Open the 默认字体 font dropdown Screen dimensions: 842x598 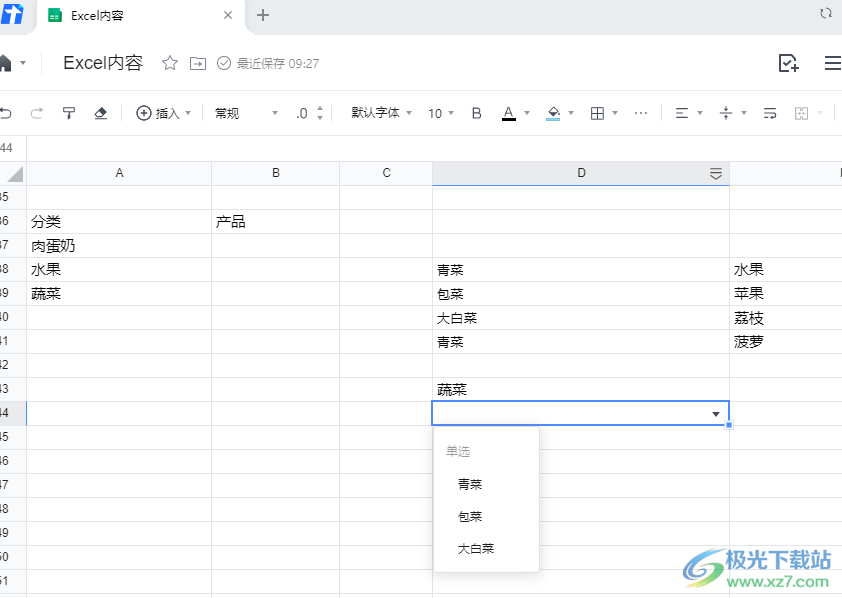[x=381, y=113]
